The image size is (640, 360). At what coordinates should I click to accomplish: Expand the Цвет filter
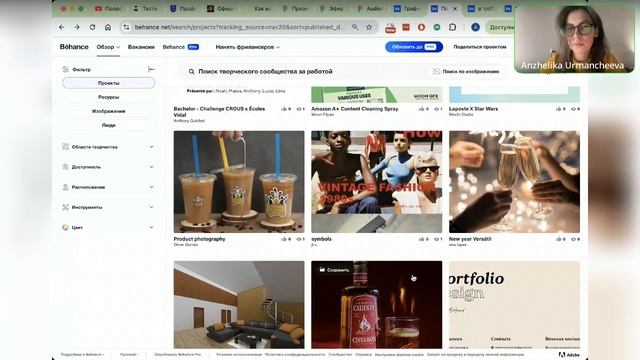click(x=108, y=227)
